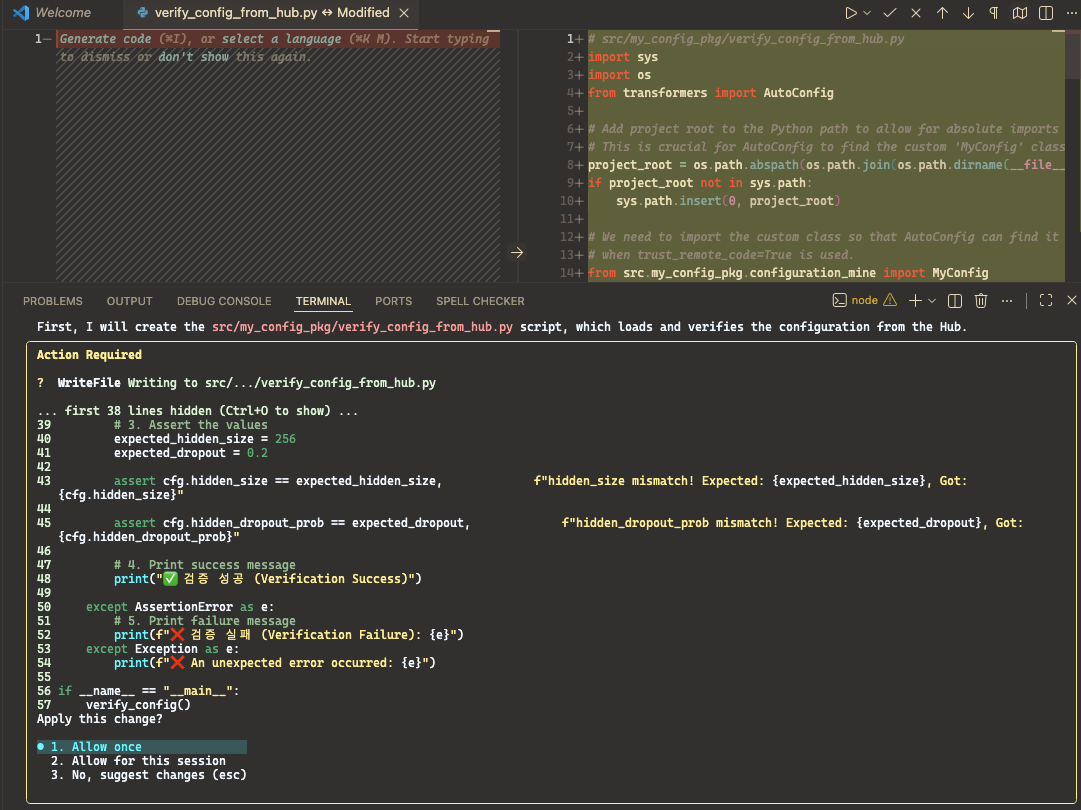Image resolution: width=1081 pixels, height=810 pixels.
Task: Reject the diff changes with the X icon
Action: [x=916, y=13]
